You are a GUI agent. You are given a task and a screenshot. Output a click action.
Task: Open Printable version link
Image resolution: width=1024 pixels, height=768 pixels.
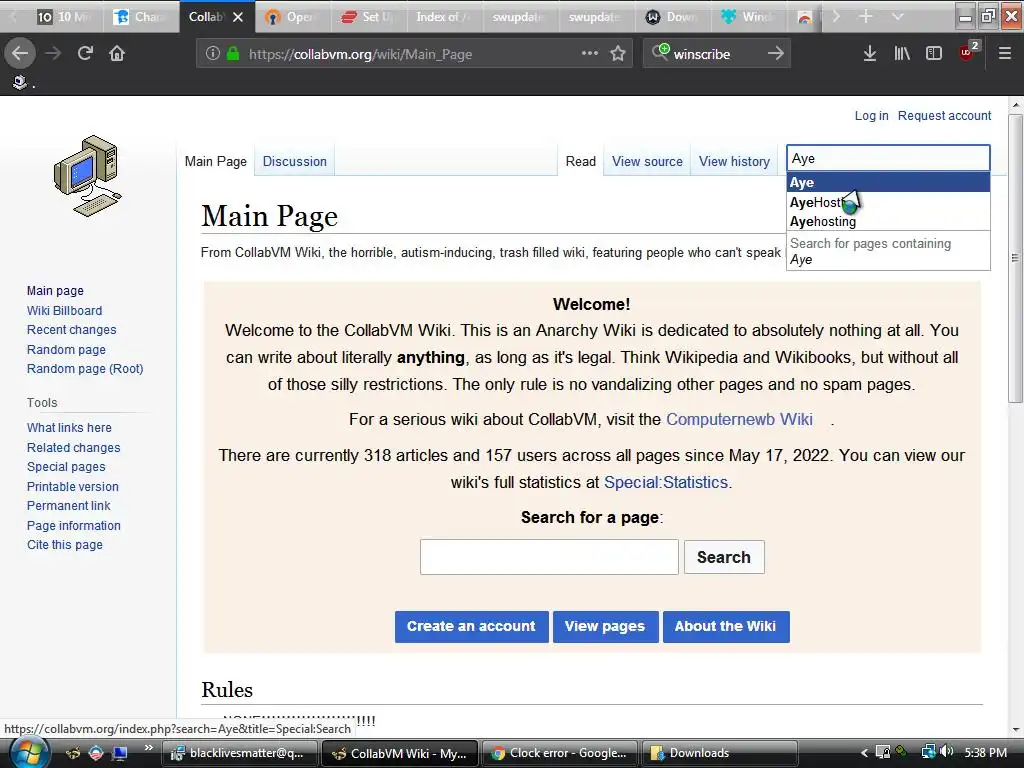(x=72, y=487)
